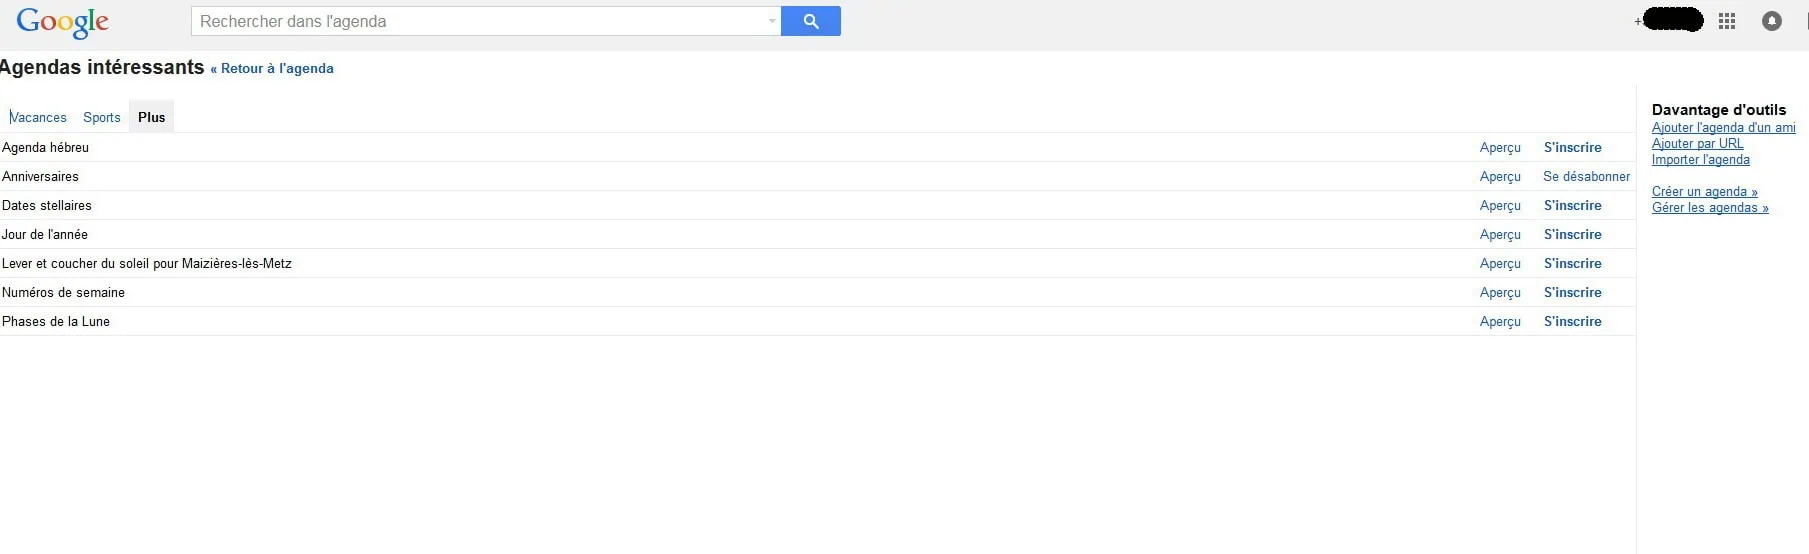Go back via Retour à l'agenda
The width and height of the screenshot is (1809, 554).
[x=272, y=69]
